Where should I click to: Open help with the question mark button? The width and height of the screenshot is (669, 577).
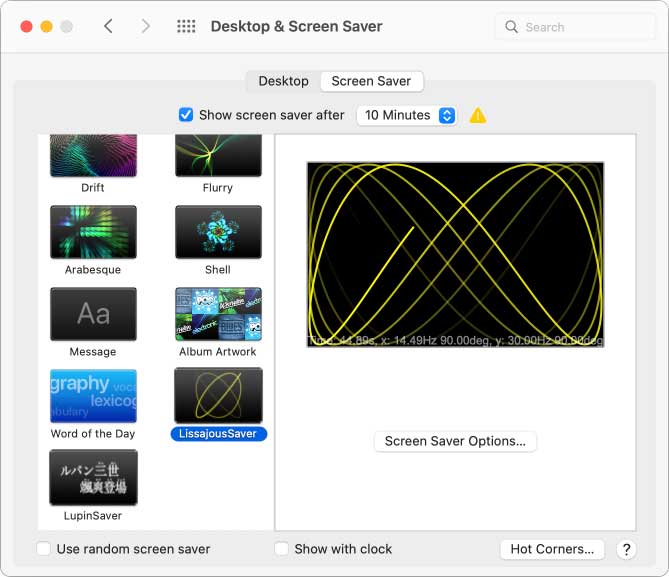(626, 549)
